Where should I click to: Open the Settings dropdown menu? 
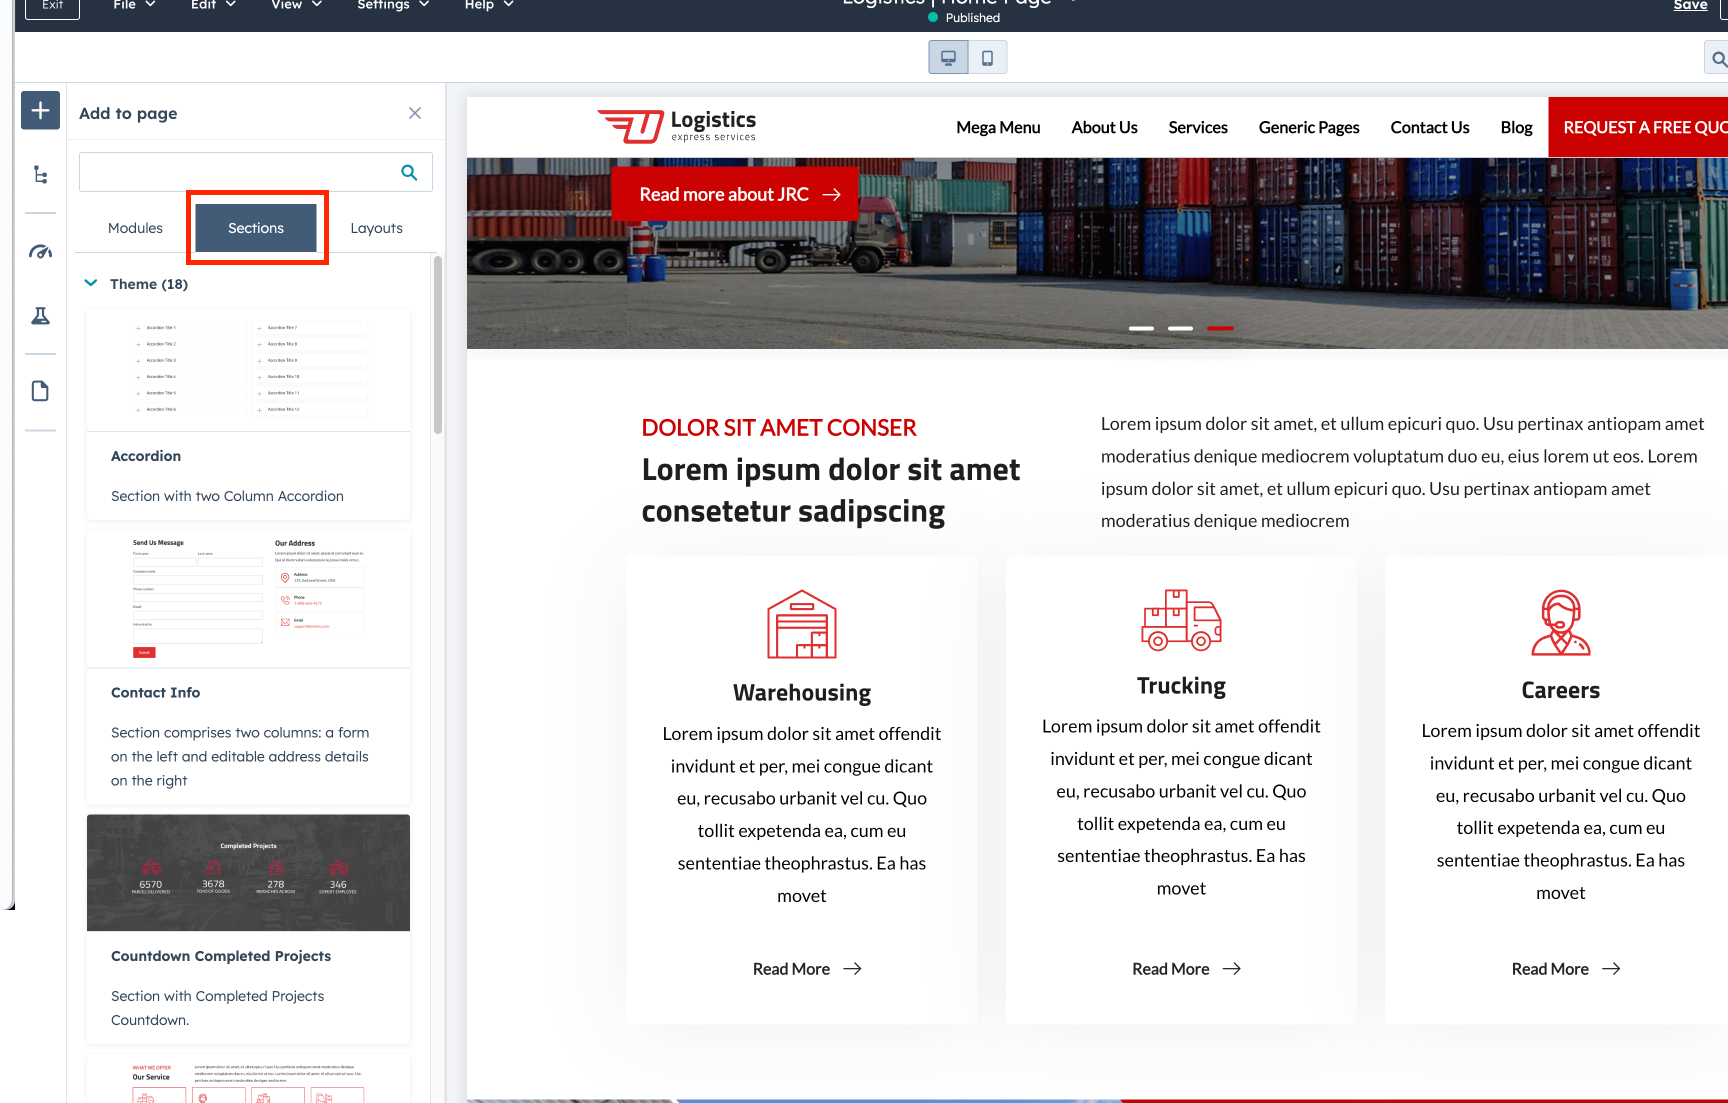coord(393,5)
